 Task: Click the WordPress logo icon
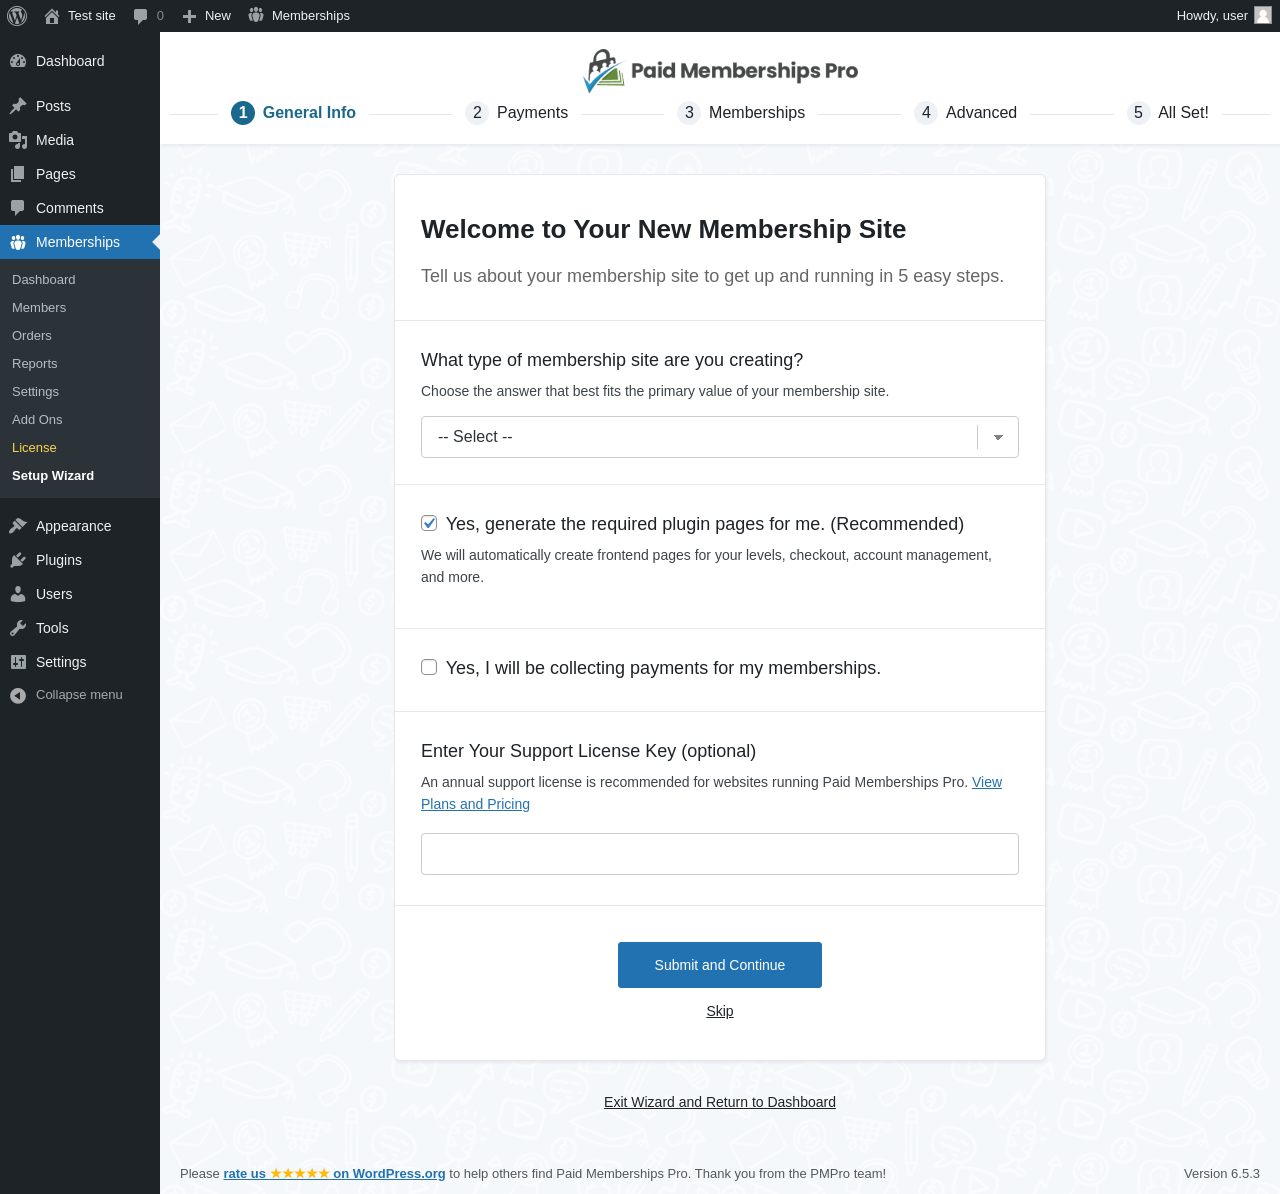17,16
